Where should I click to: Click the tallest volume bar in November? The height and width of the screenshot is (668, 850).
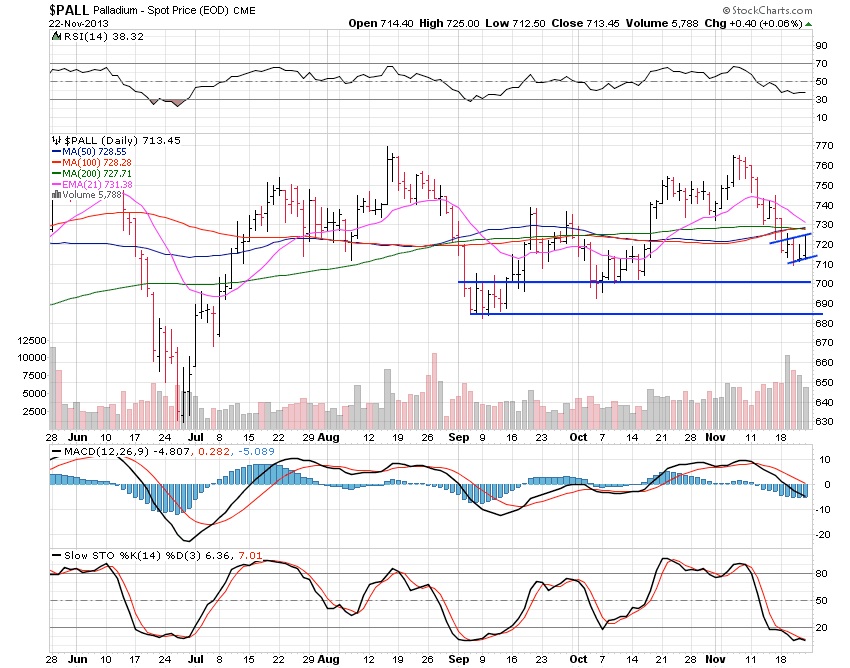pos(787,392)
